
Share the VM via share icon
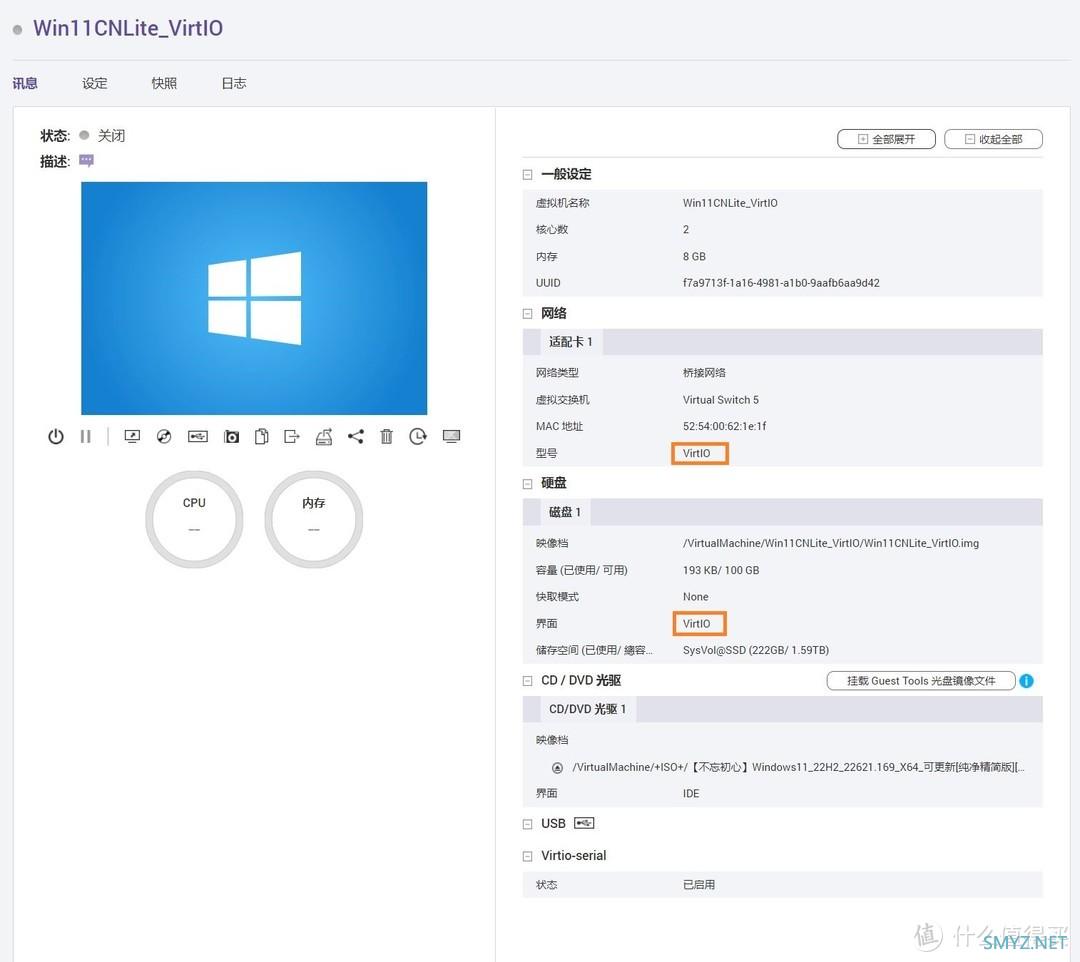click(x=355, y=437)
